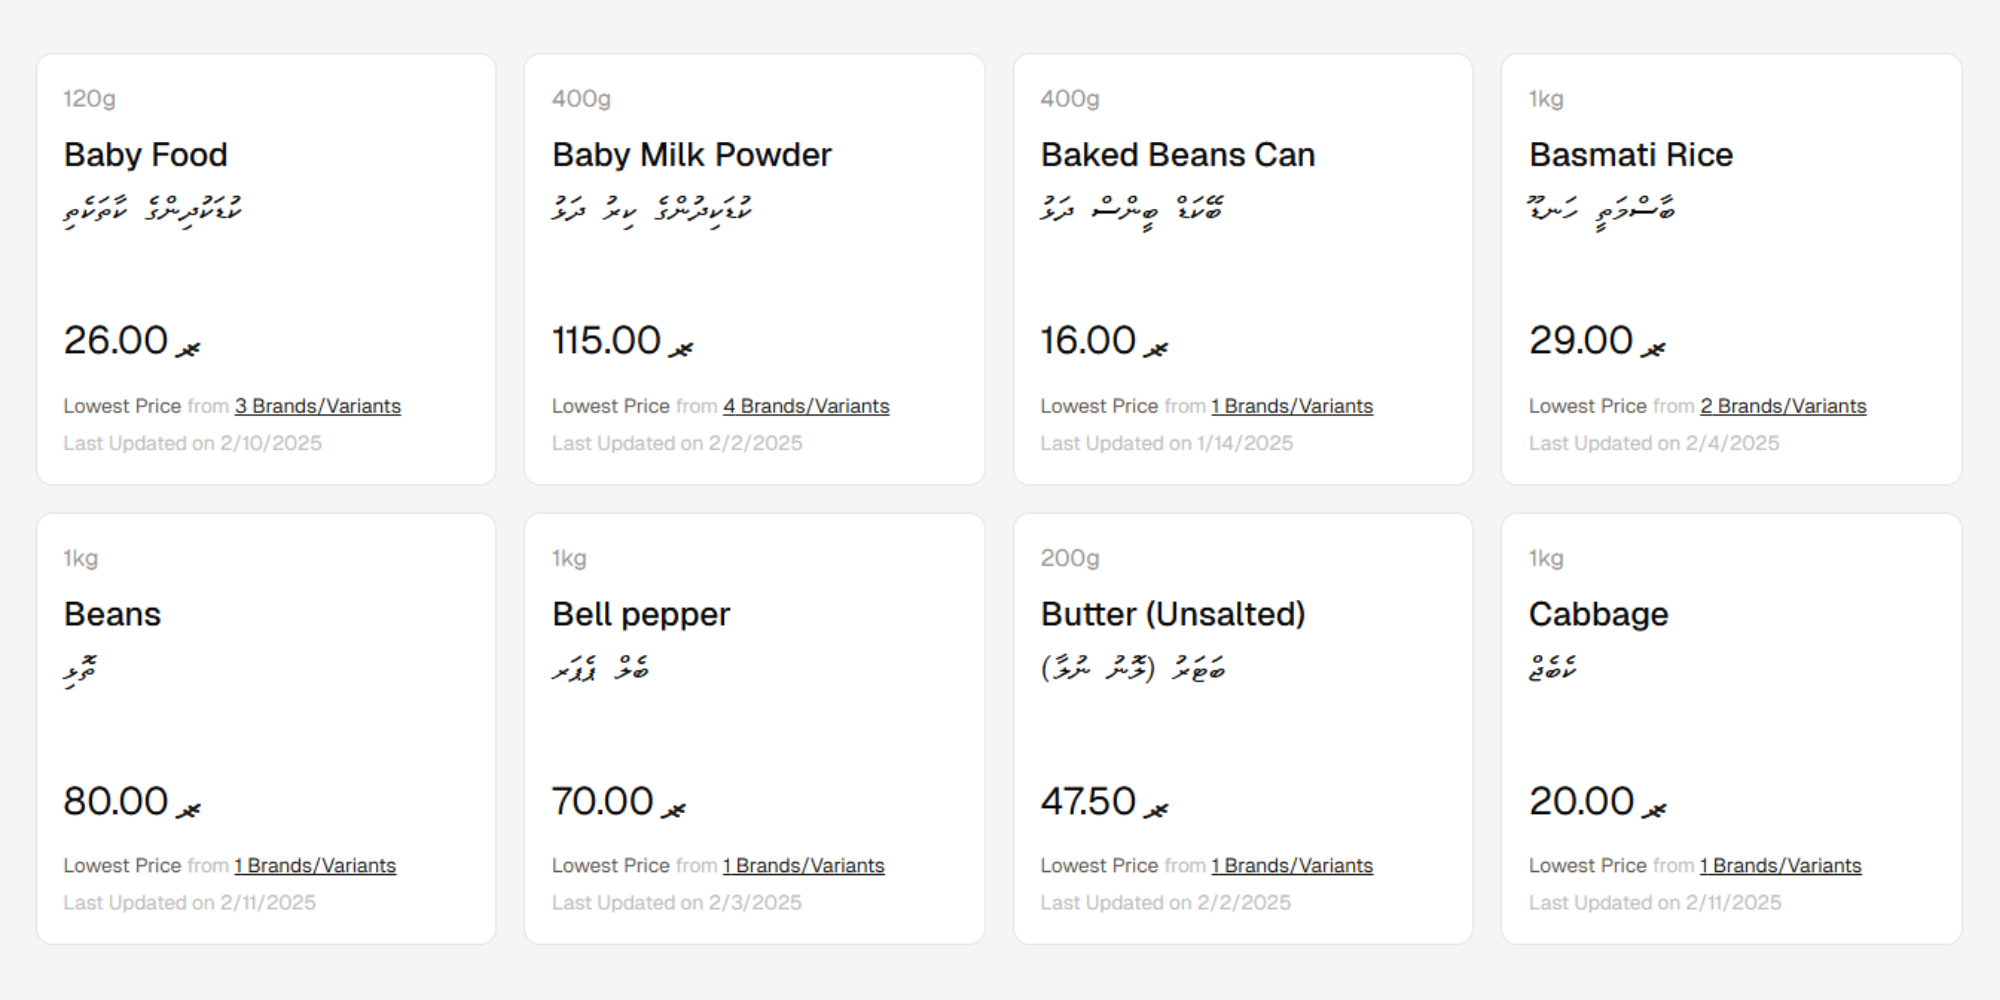2000x1000 pixels.
Task: Click the Cabbage 1 Brands/Variants link
Action: pyautogui.click(x=1781, y=865)
